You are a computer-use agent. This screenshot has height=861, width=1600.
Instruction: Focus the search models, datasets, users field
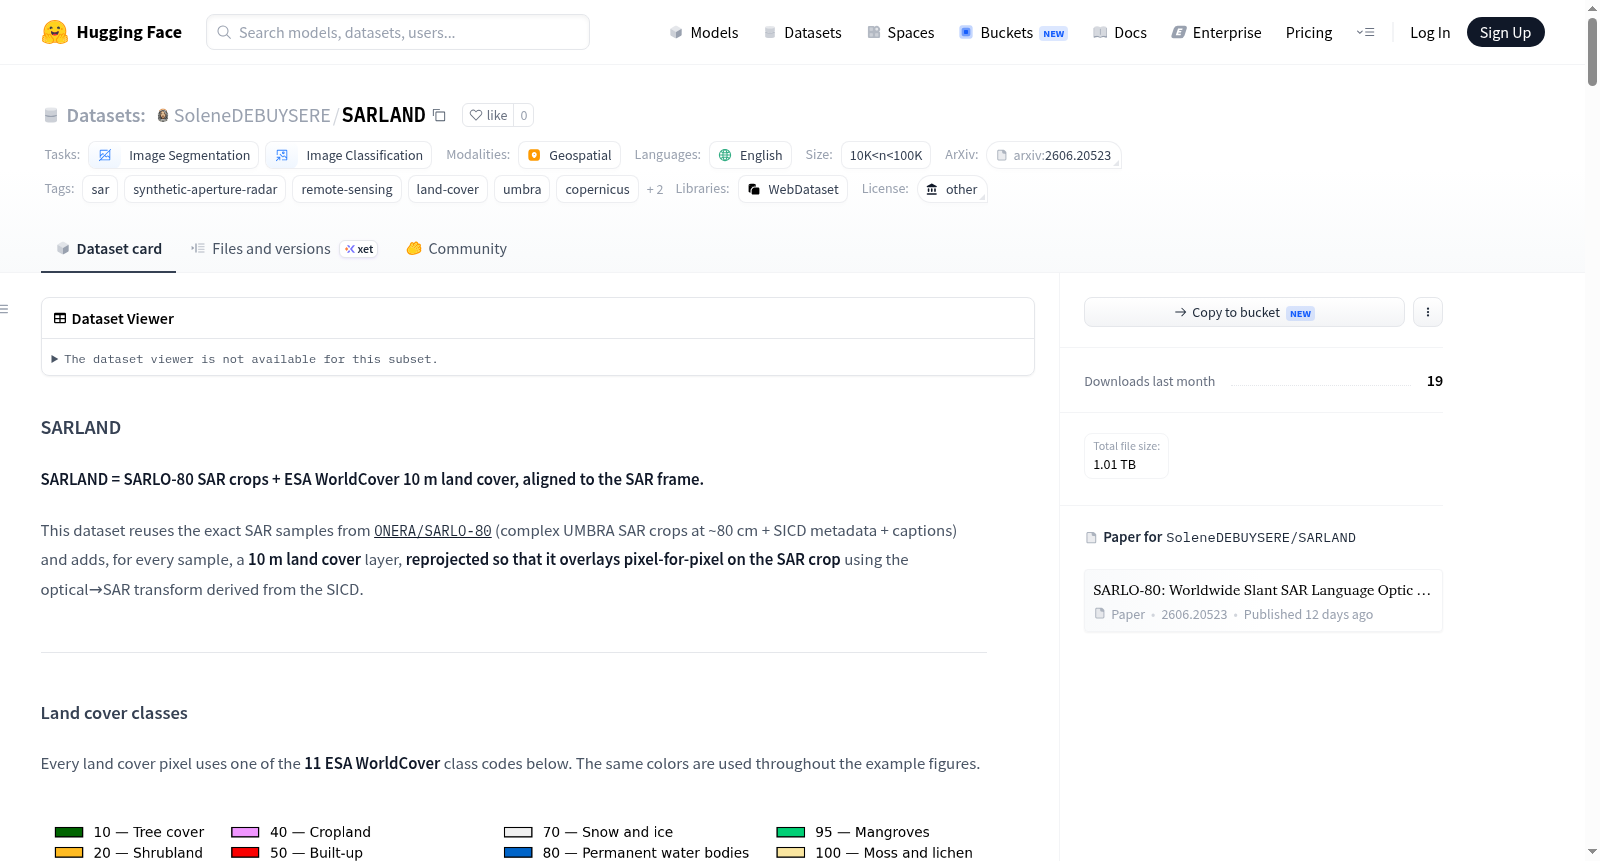click(x=398, y=32)
